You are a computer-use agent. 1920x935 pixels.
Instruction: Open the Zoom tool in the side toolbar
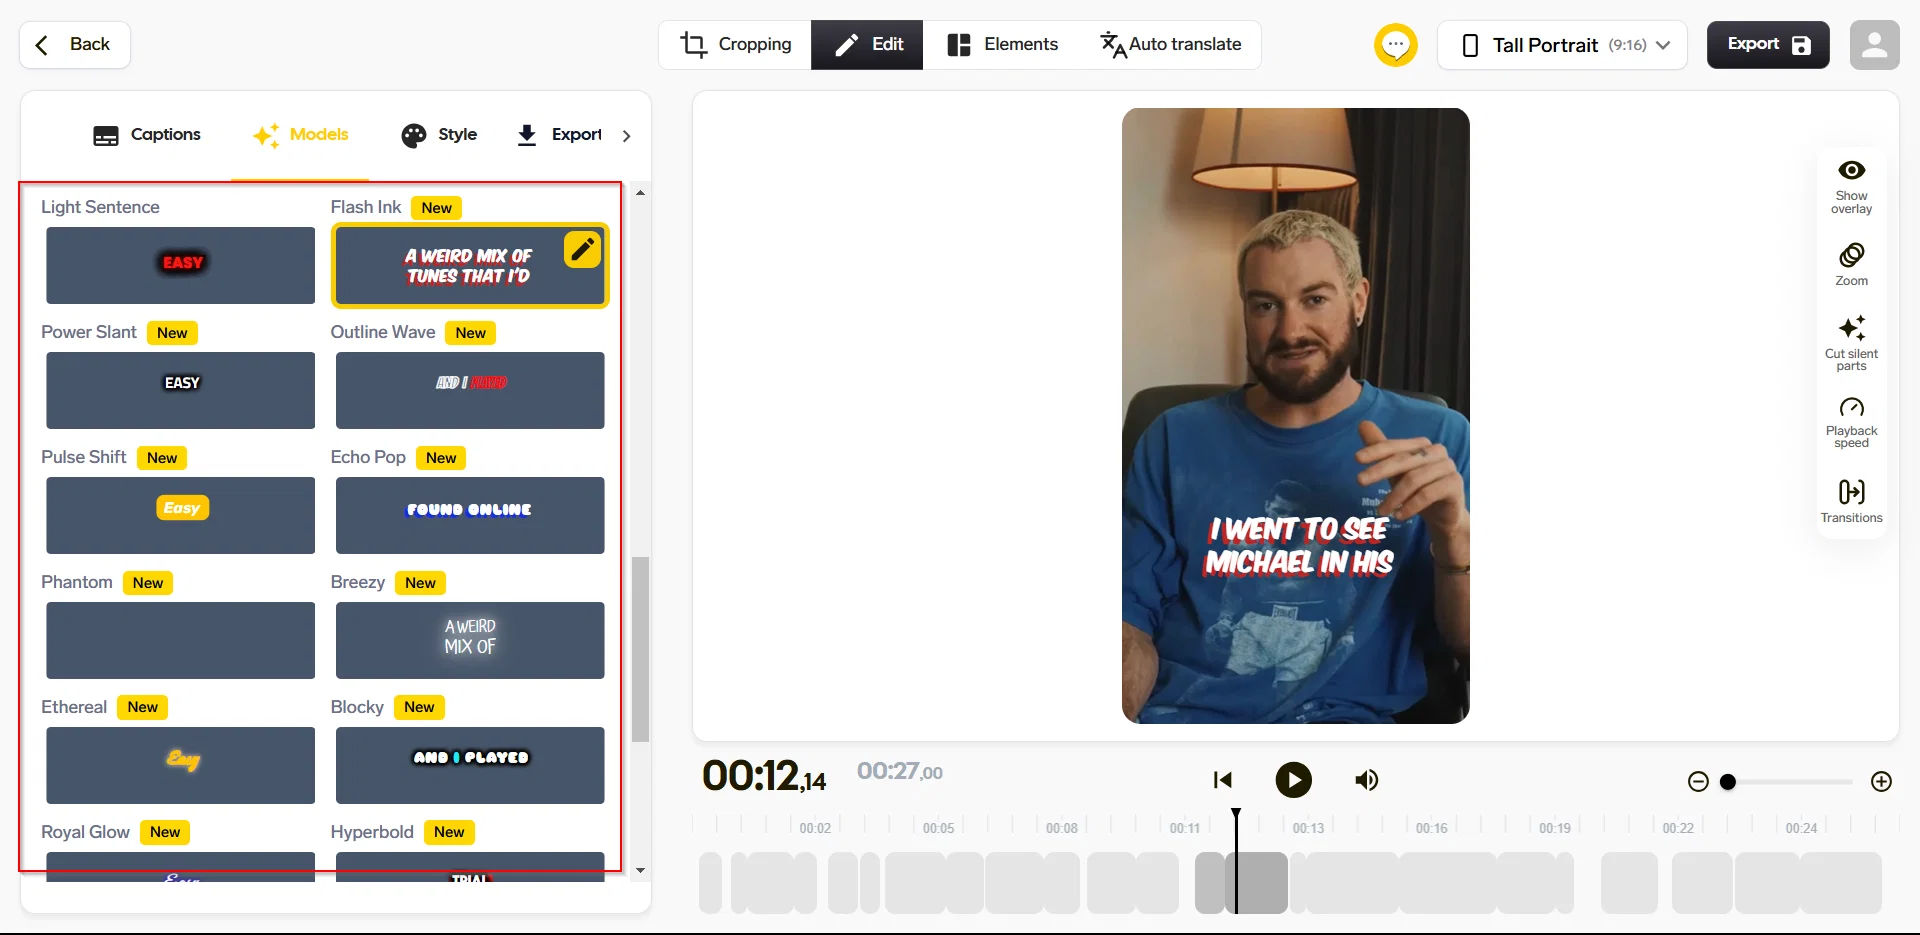click(1851, 264)
